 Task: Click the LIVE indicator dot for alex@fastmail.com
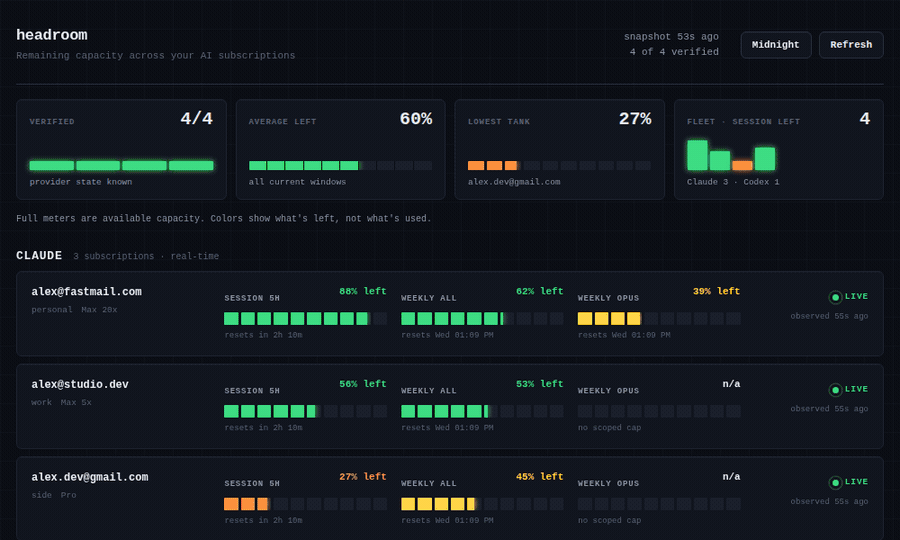point(835,297)
